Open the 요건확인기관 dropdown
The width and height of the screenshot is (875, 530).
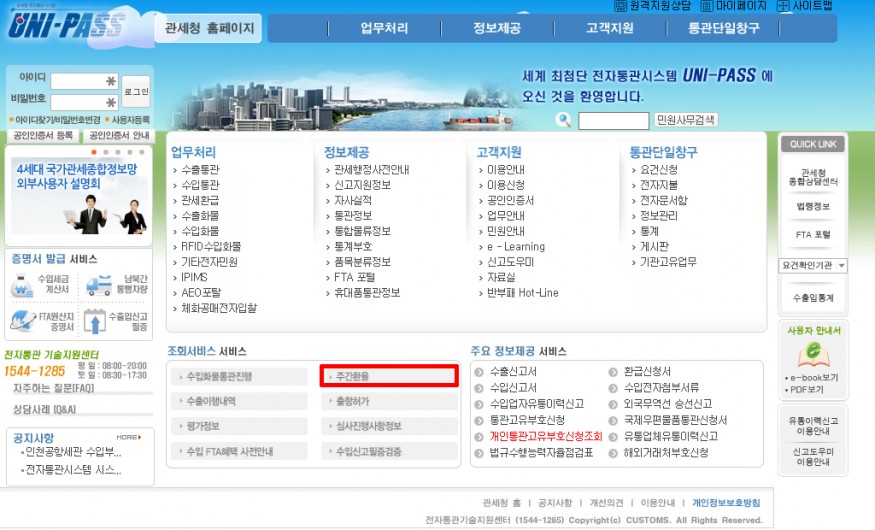tap(813, 266)
